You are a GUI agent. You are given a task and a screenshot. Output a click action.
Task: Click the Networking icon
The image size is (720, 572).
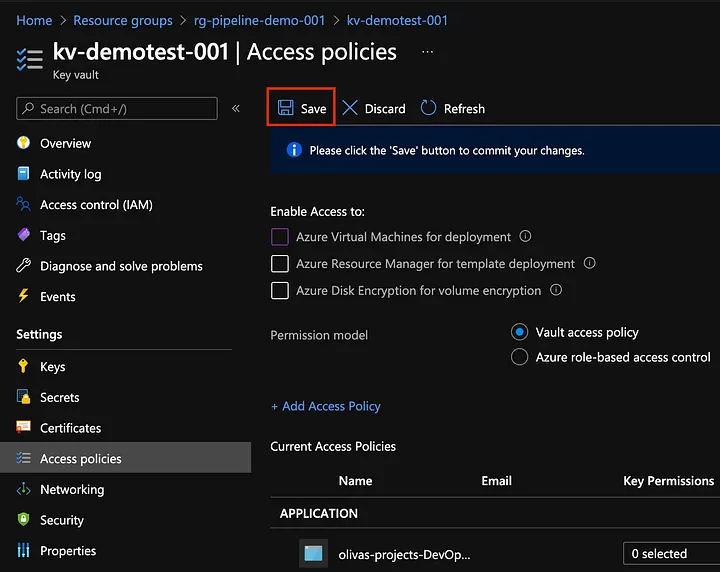pos(23,489)
